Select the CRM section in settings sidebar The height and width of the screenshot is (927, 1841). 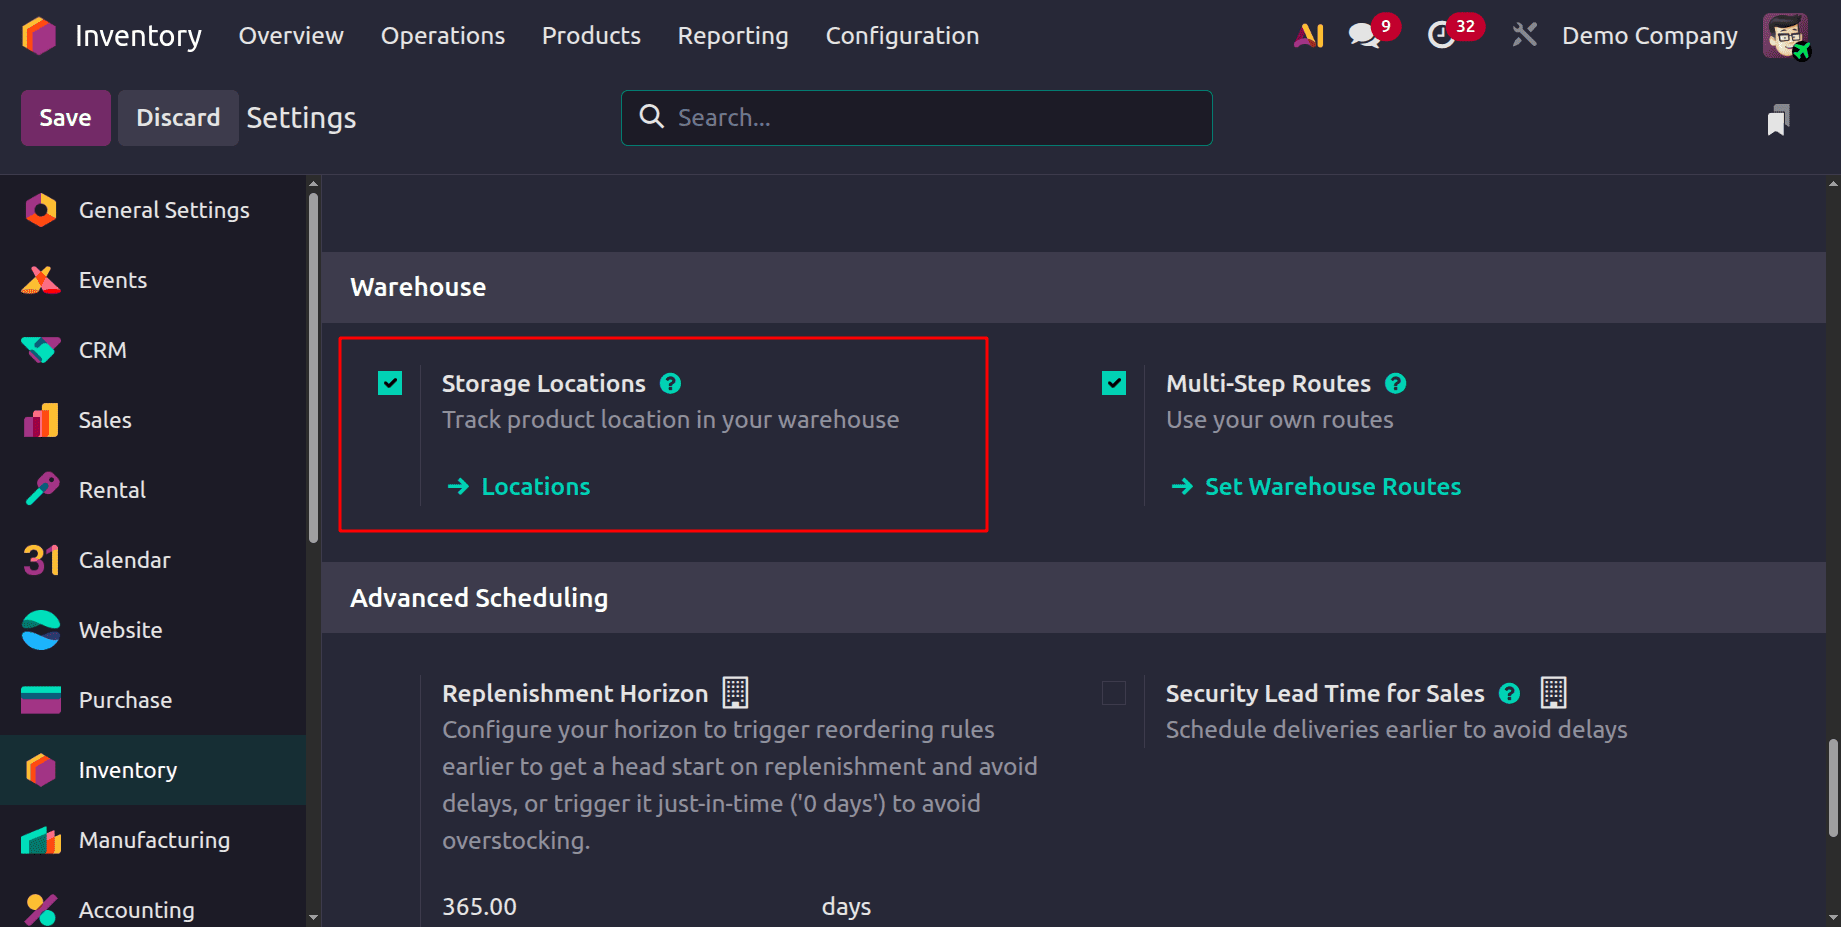(102, 350)
